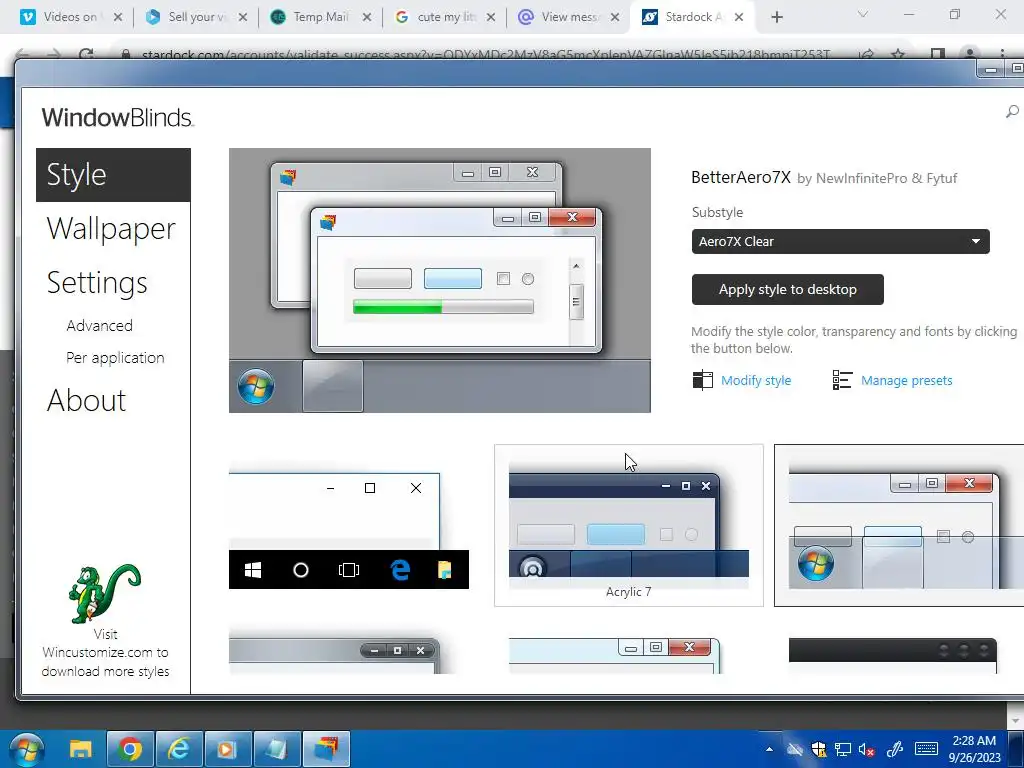Open the notepad-like app taskbar icon

[277, 749]
